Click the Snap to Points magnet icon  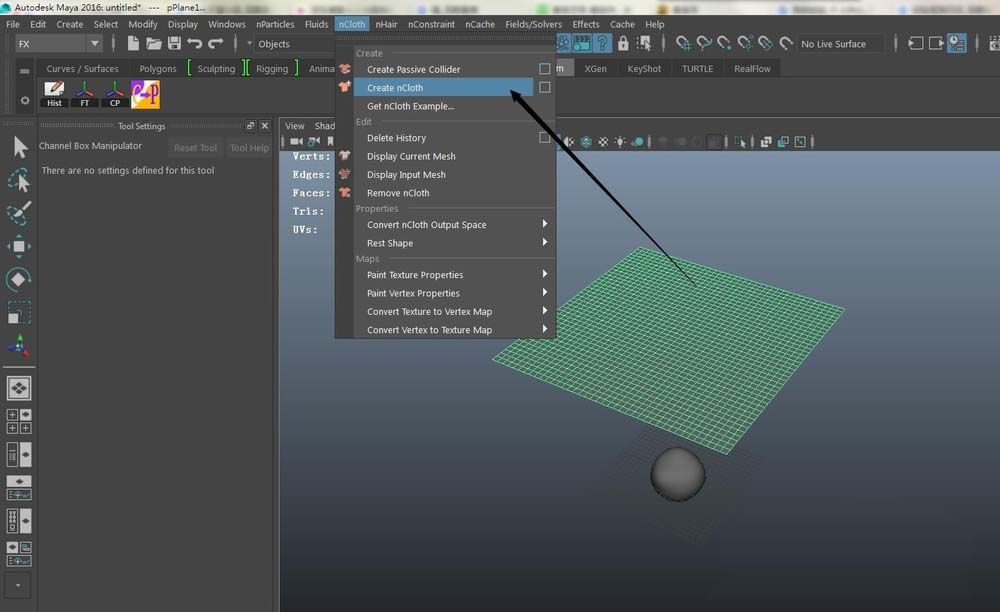tap(724, 43)
